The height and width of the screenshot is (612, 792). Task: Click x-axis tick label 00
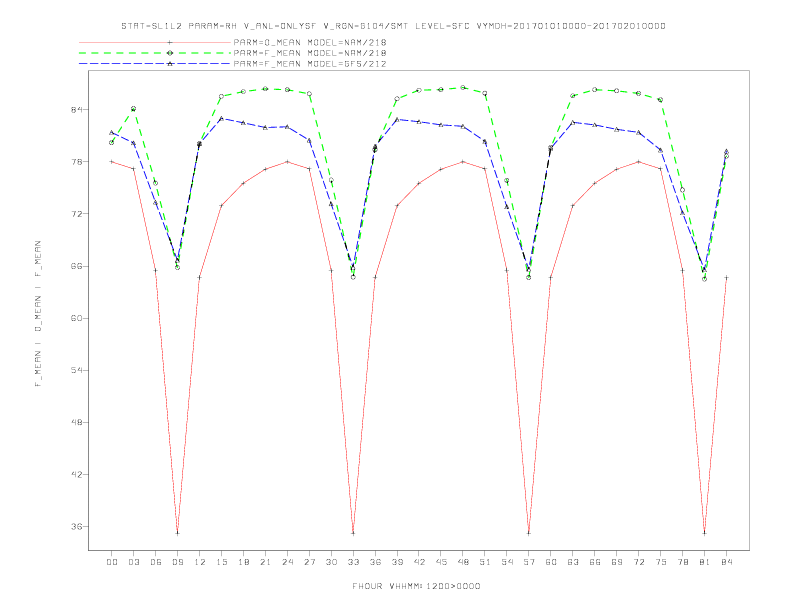coord(112,562)
